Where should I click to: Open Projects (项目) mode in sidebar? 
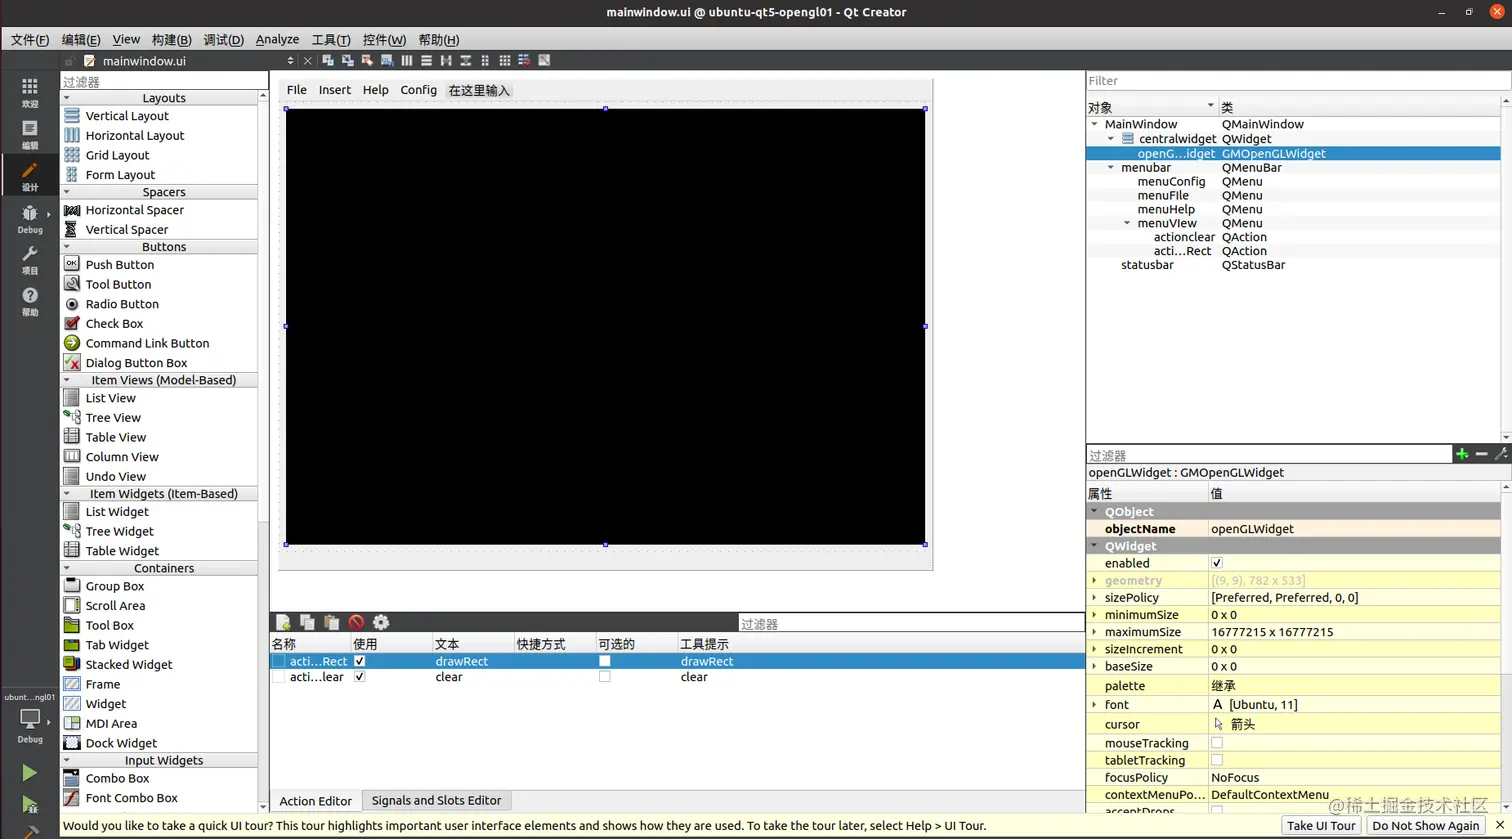click(30, 260)
